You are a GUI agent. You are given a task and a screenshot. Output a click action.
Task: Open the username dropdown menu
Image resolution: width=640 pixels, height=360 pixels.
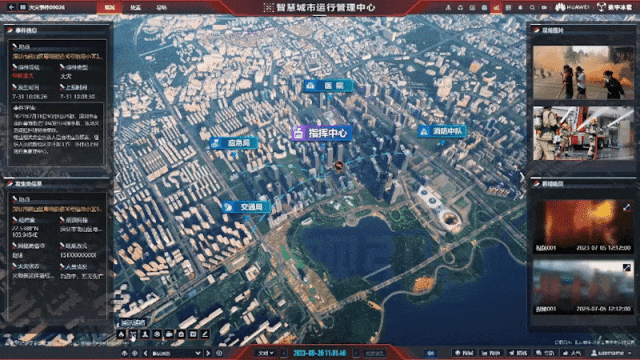click(x=611, y=353)
